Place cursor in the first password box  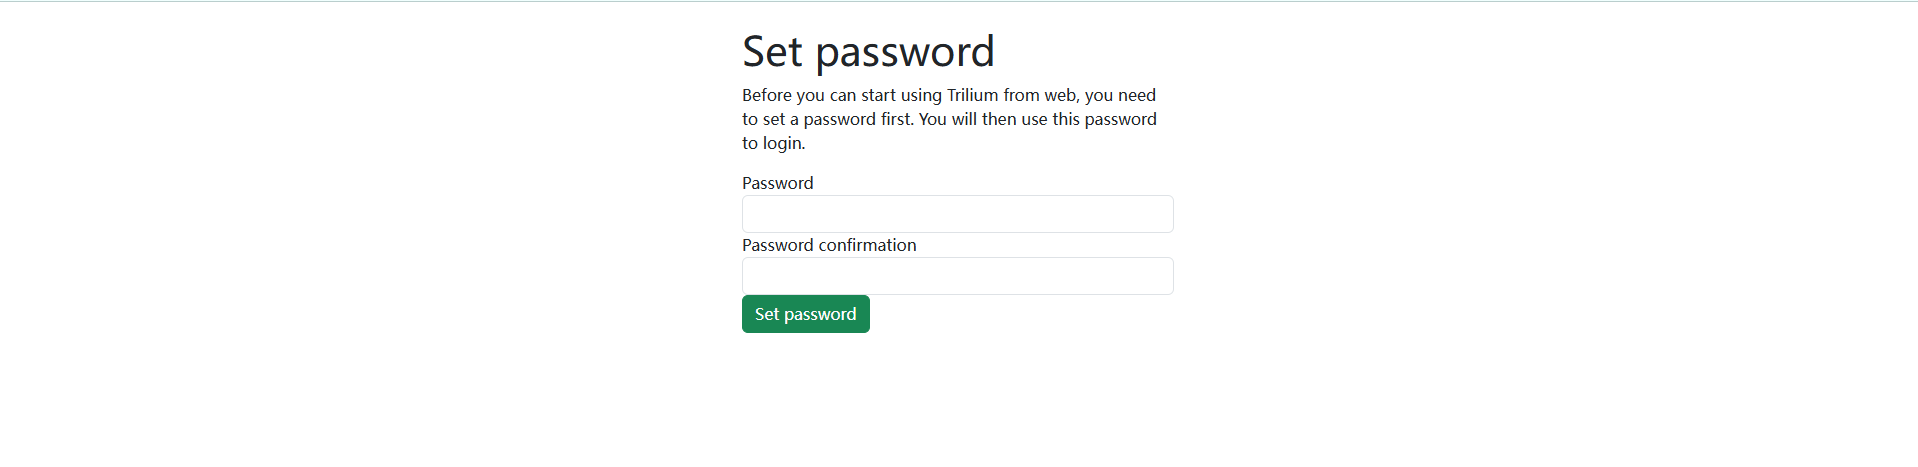click(x=957, y=214)
